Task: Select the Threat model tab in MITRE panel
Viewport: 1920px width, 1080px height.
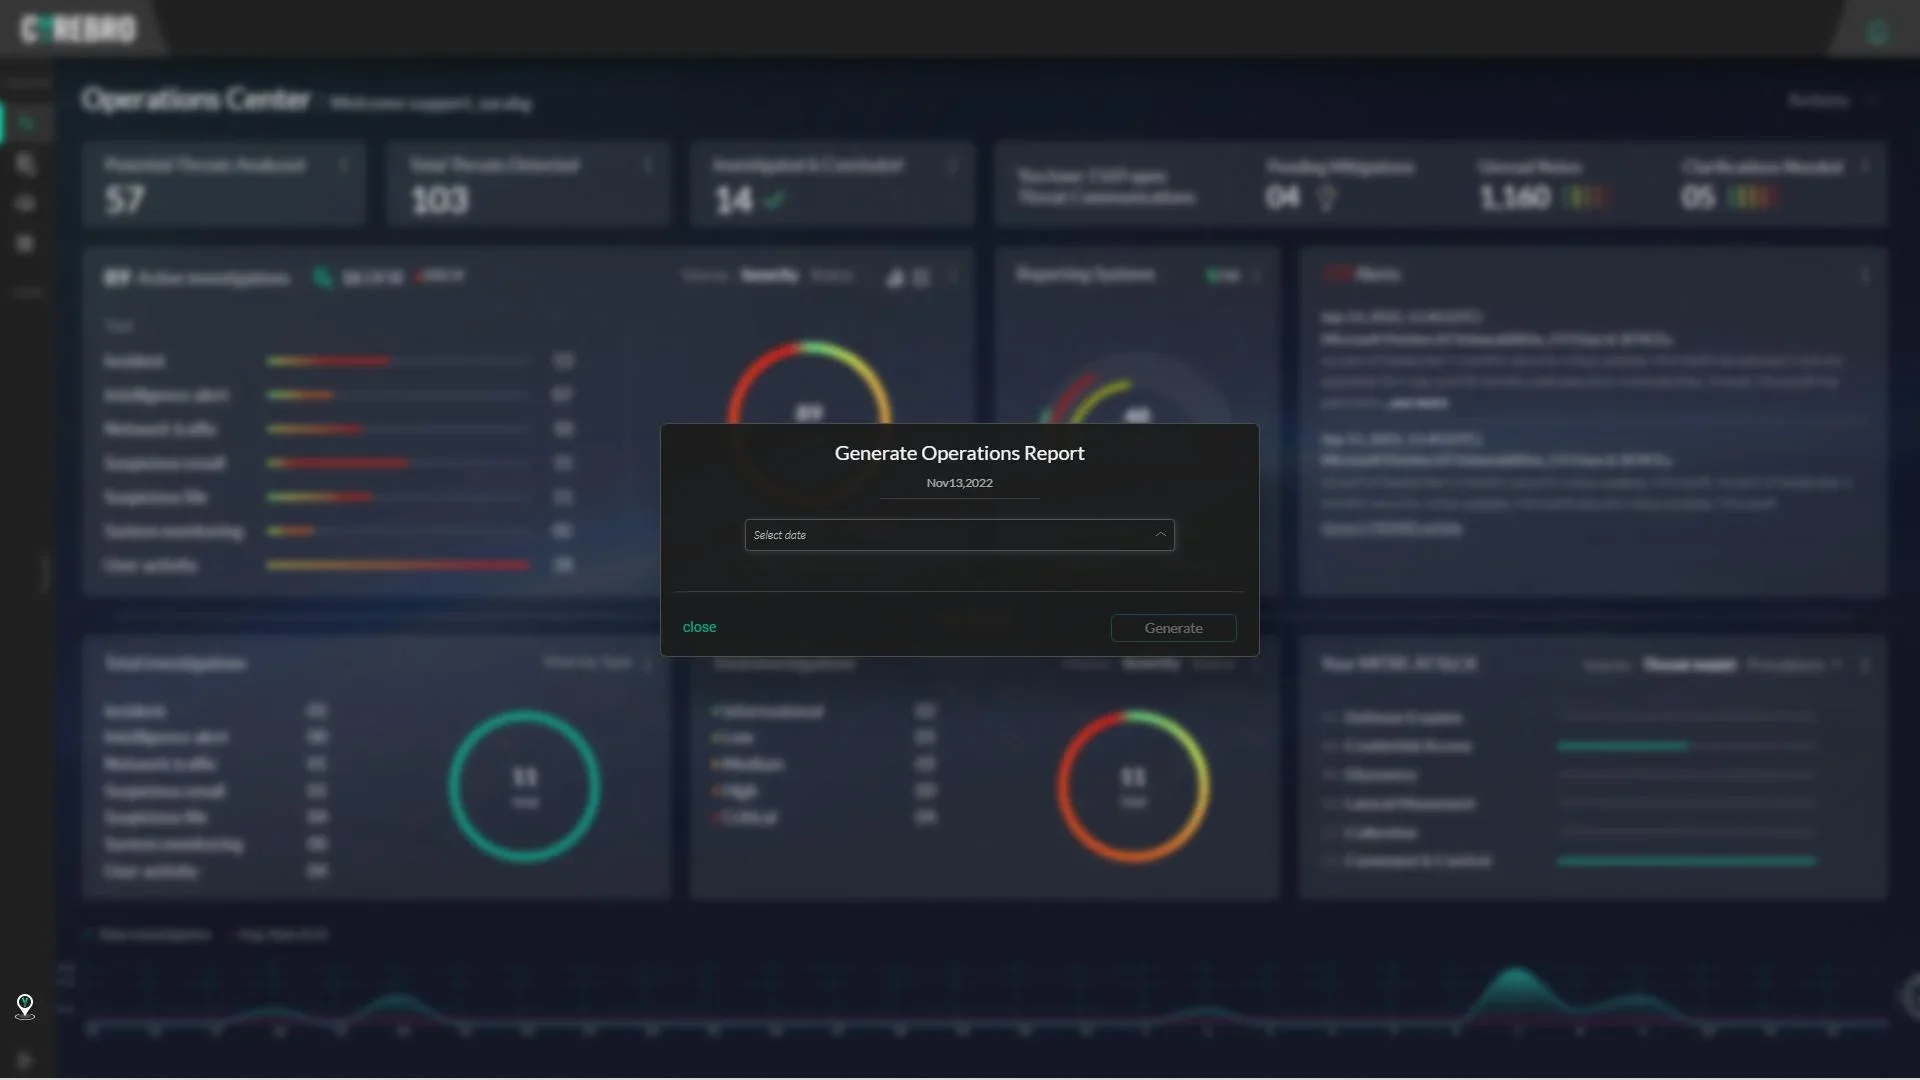Action: [1690, 665]
